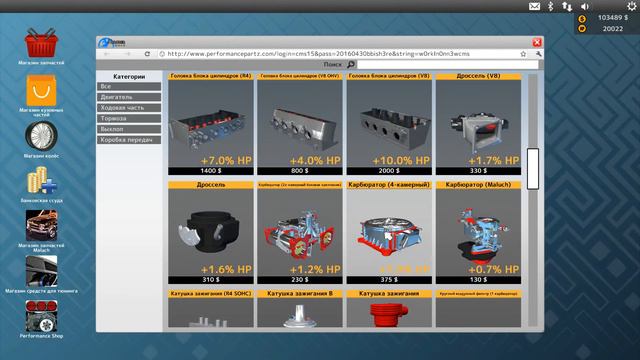
Task: Open the mail envelope icon
Action: tap(534, 6)
